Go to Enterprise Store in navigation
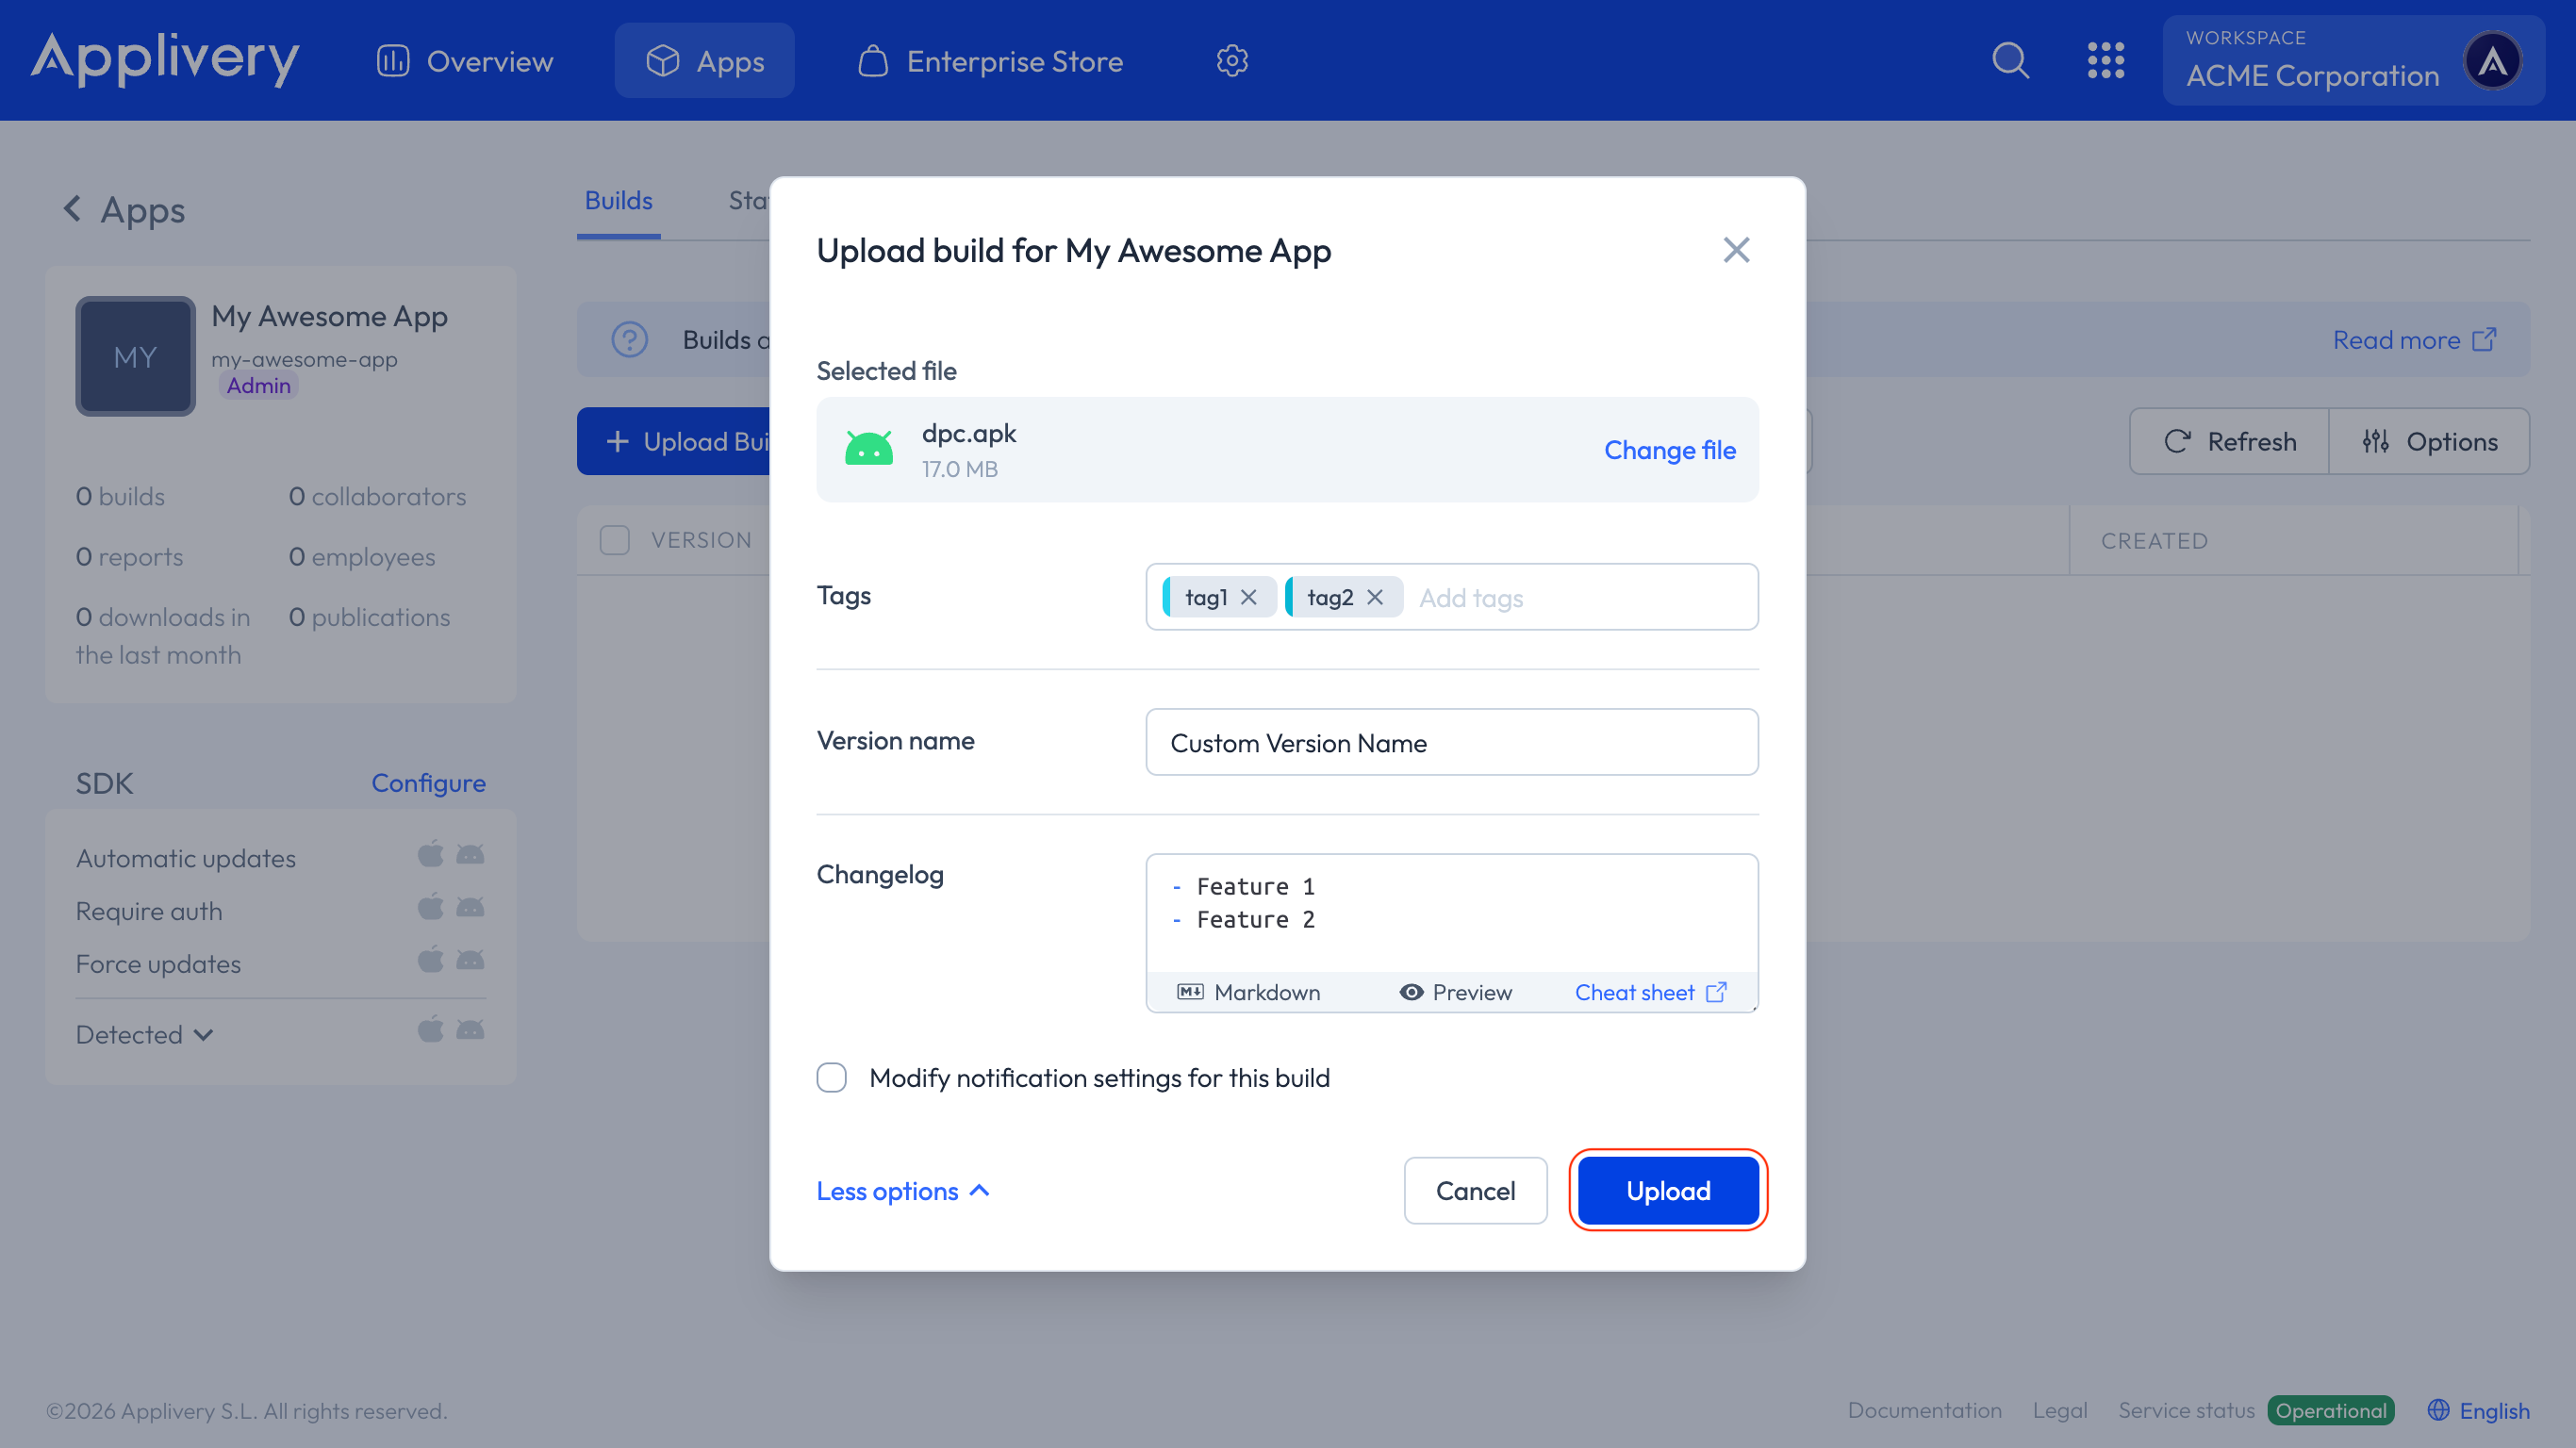 (x=990, y=61)
